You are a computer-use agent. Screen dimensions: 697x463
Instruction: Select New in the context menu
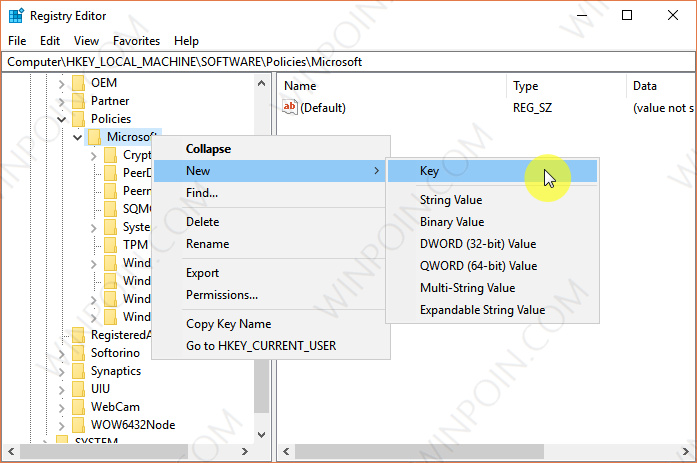pos(271,171)
